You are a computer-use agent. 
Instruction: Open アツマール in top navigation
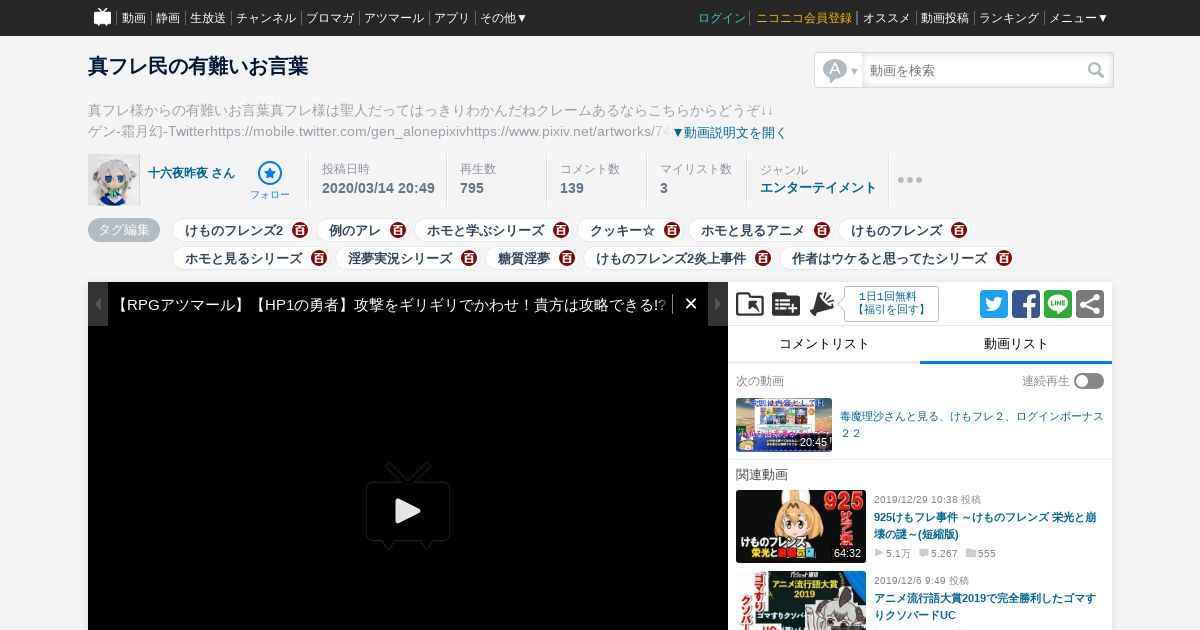coord(394,18)
